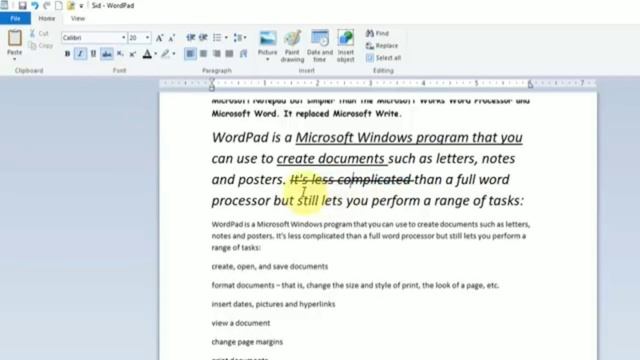Click the first-line indent marker on ruler

pos(212,81)
